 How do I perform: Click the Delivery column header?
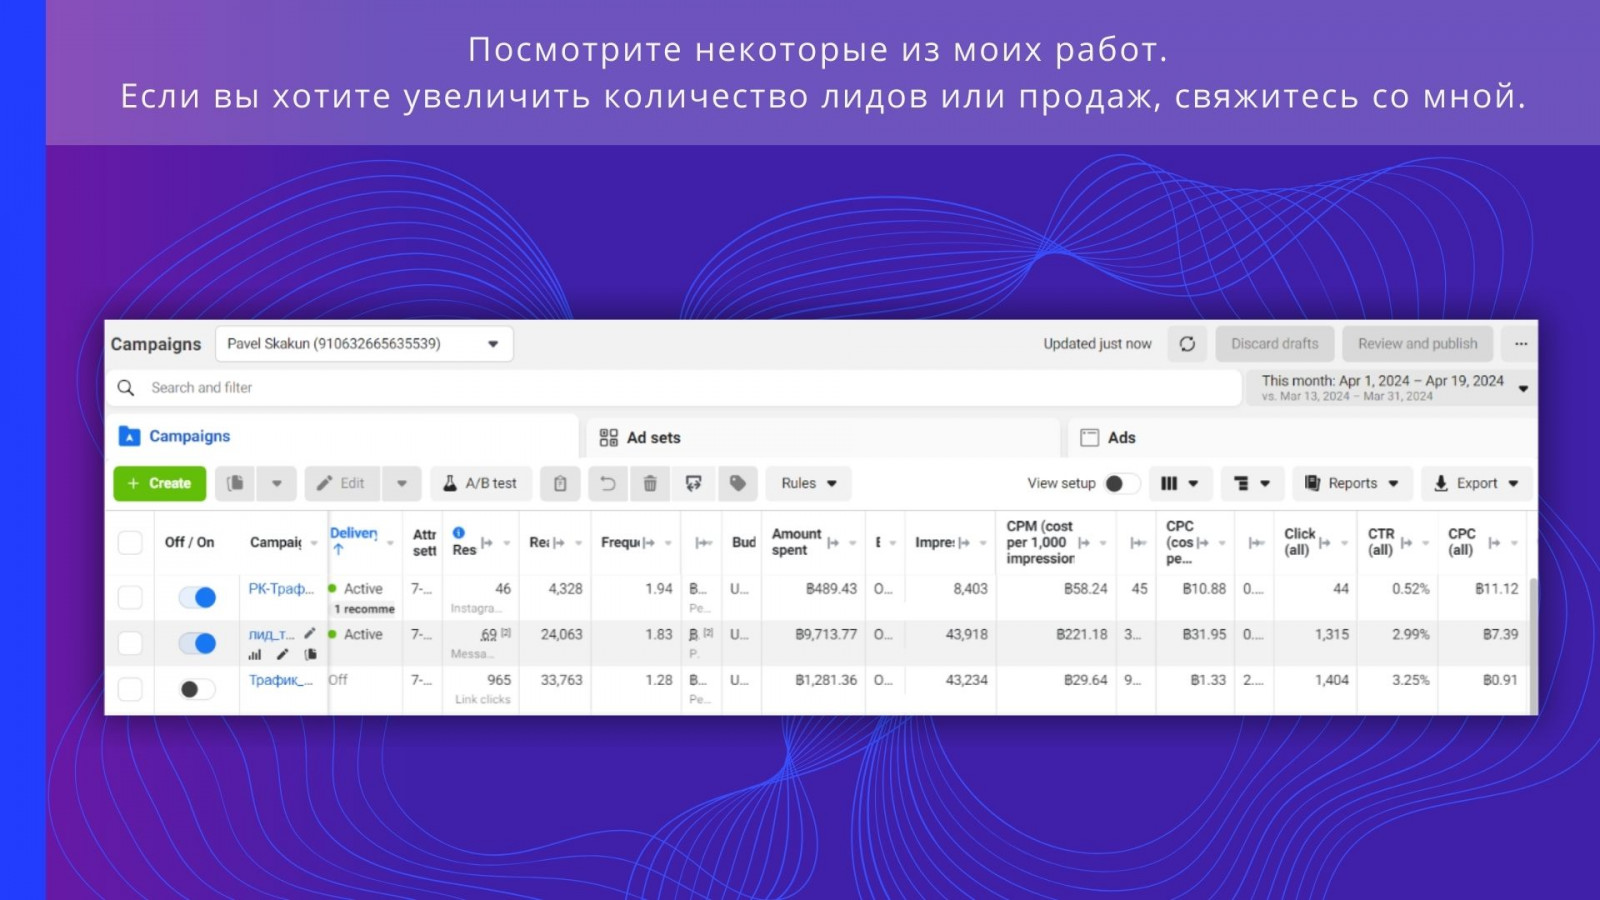coord(354,533)
